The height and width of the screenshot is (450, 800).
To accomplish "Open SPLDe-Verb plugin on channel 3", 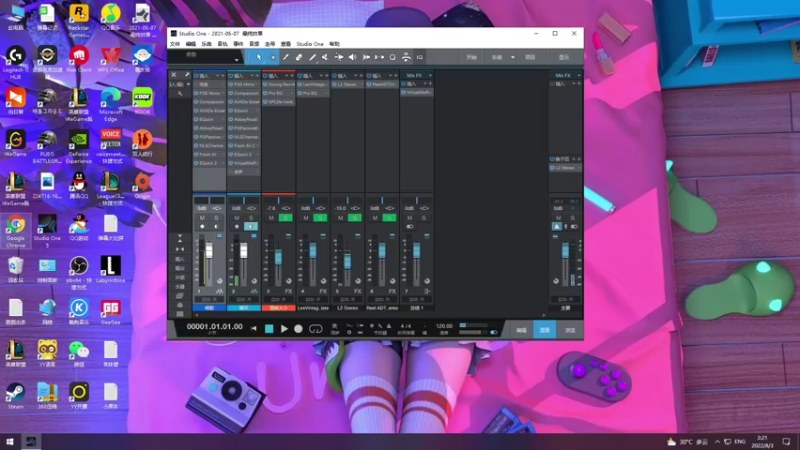I will click(x=279, y=102).
